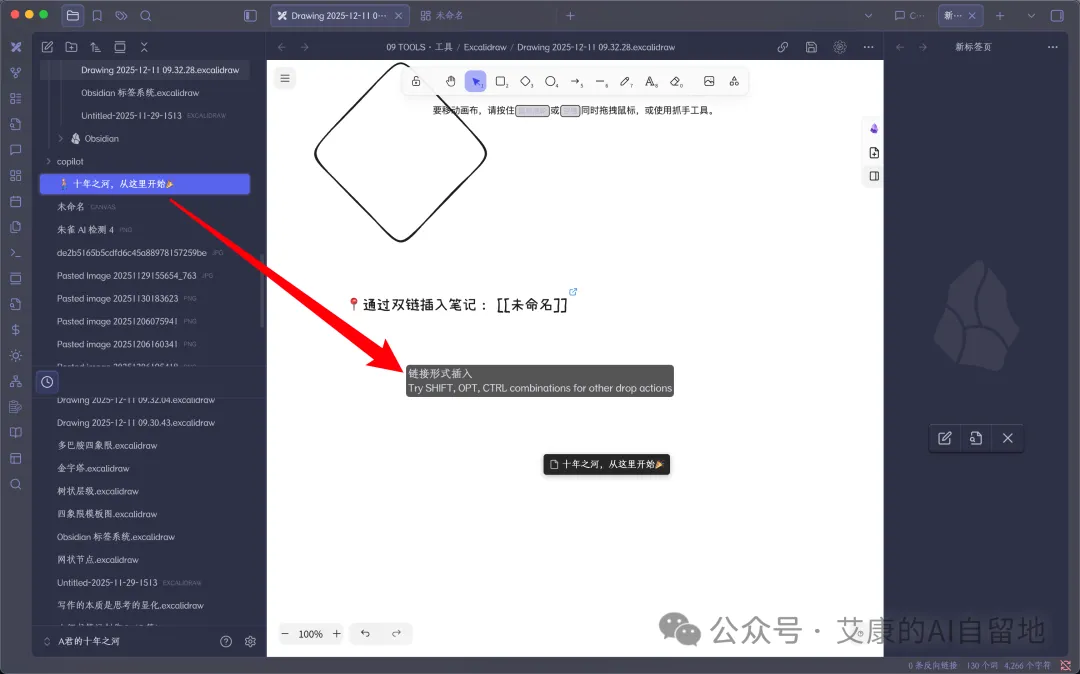Select the ellipse shape tool
The height and width of the screenshot is (674, 1080).
click(550, 81)
